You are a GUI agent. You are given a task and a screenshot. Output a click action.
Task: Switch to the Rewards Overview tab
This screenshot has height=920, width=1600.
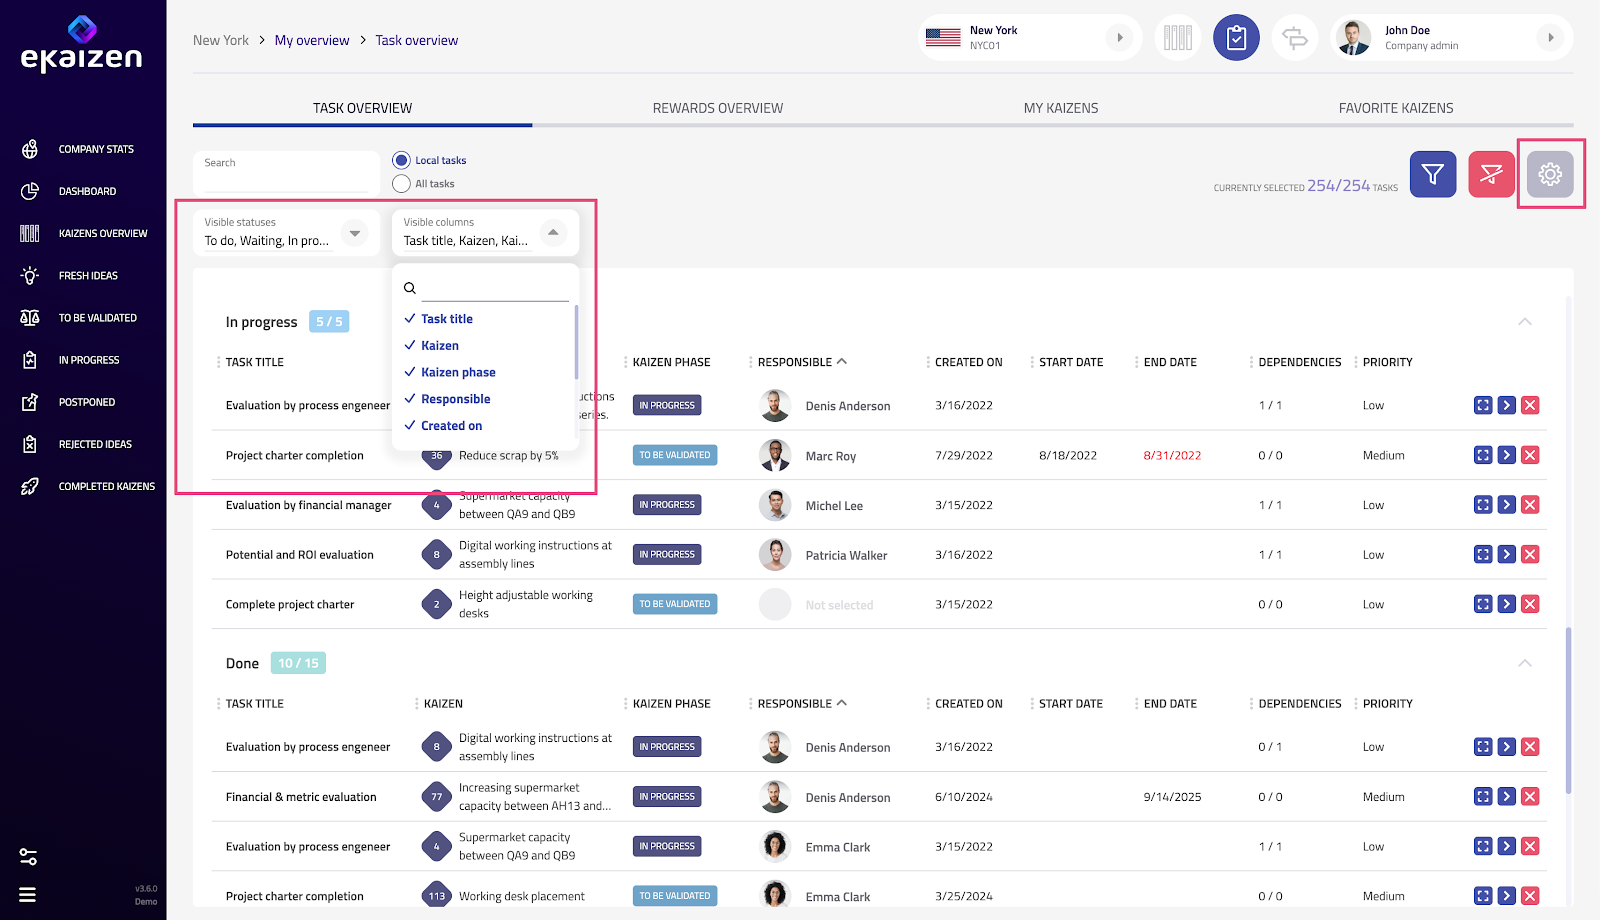pos(718,108)
